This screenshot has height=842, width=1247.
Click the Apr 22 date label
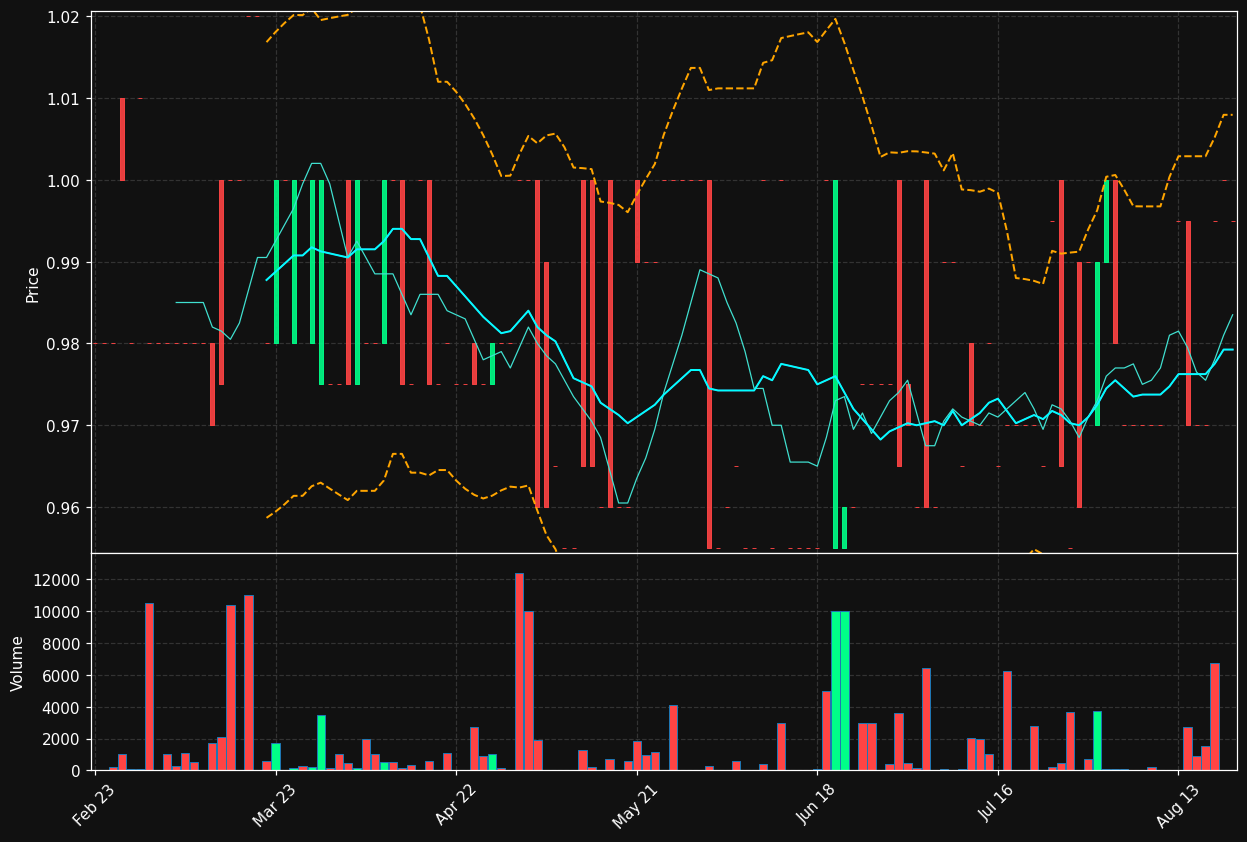coord(455,806)
